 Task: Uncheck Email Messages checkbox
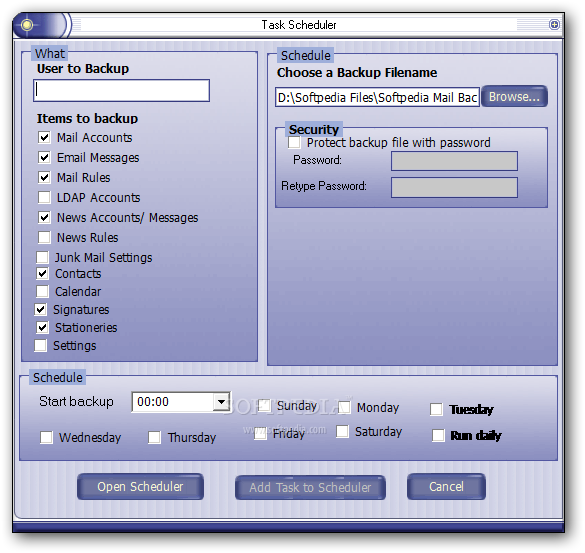44,157
